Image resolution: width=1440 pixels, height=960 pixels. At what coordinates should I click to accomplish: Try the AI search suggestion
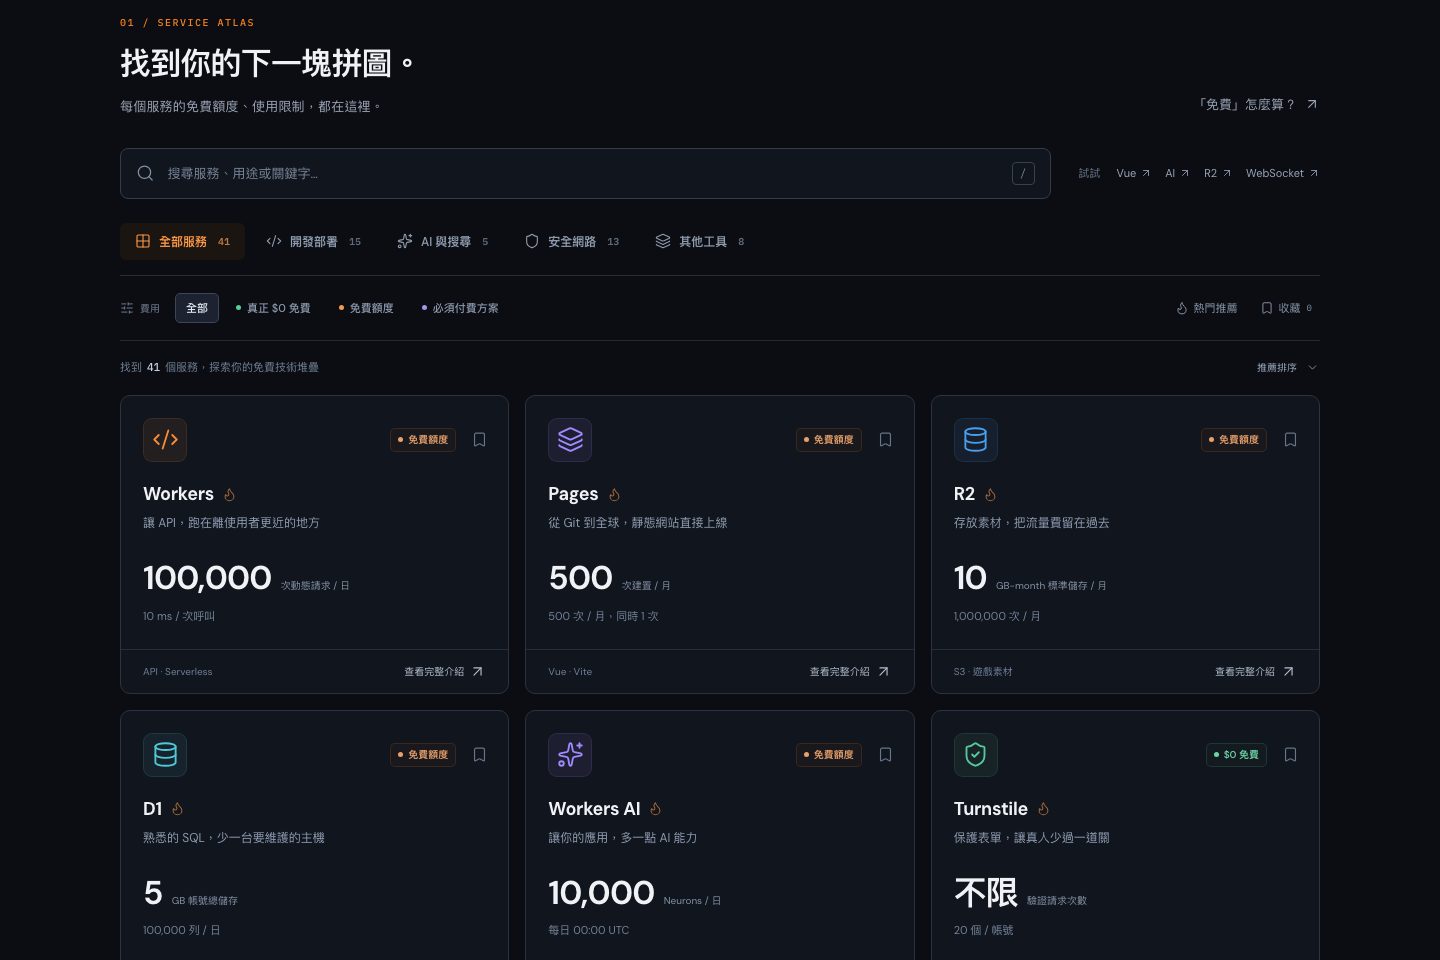pyautogui.click(x=1177, y=173)
